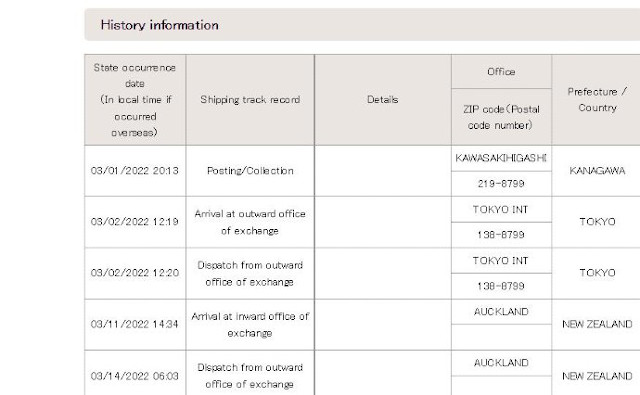The height and width of the screenshot is (395, 640).
Task: Select the 03/11/2022 14:34 date cell
Action: 135,325
